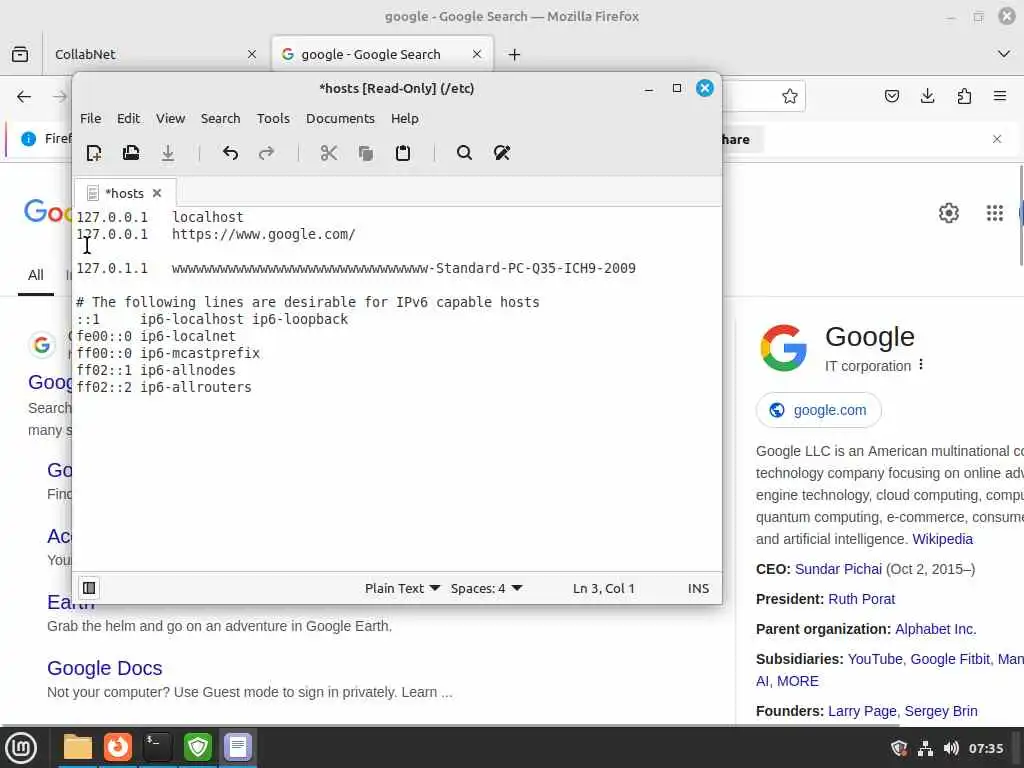
Task: Click the IPv6 capable hosts comment line
Action: point(308,302)
